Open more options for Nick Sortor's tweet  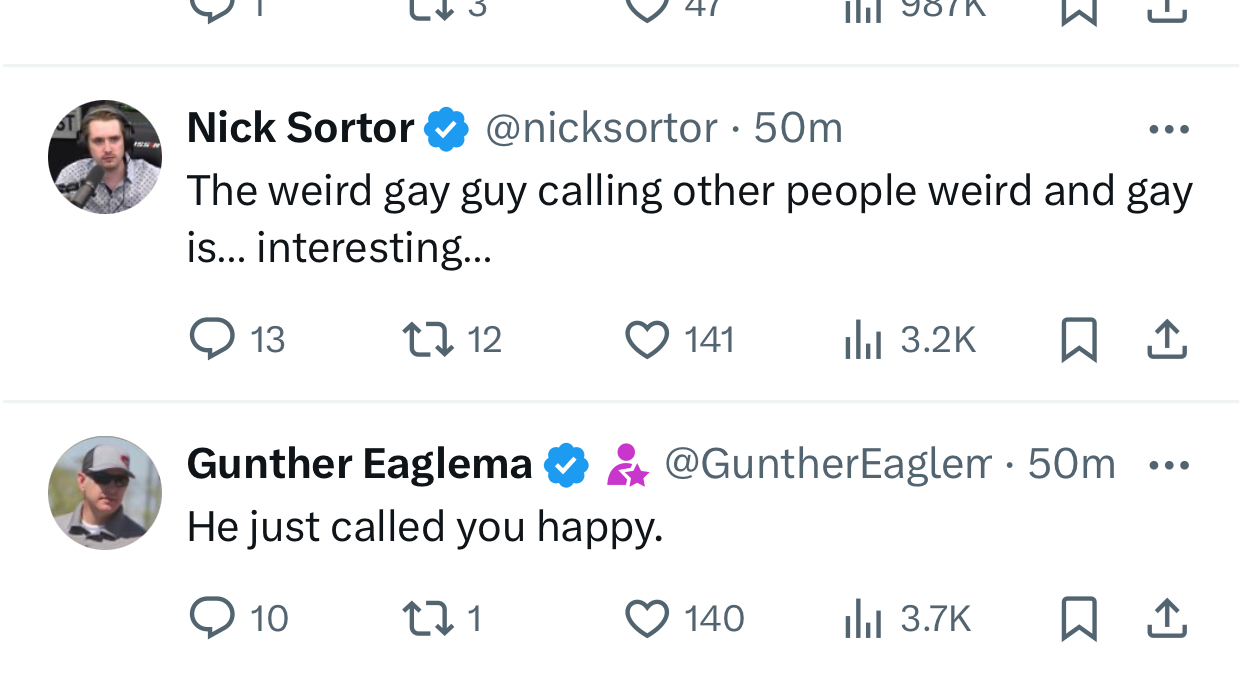coord(1169,129)
